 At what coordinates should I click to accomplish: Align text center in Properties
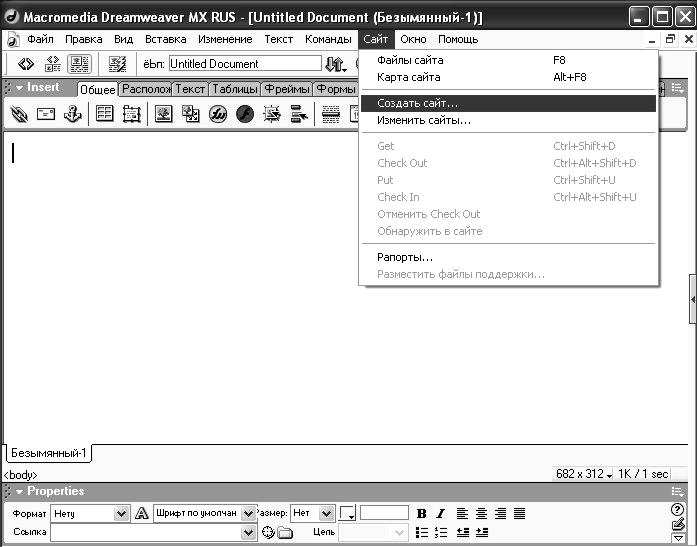[481, 514]
